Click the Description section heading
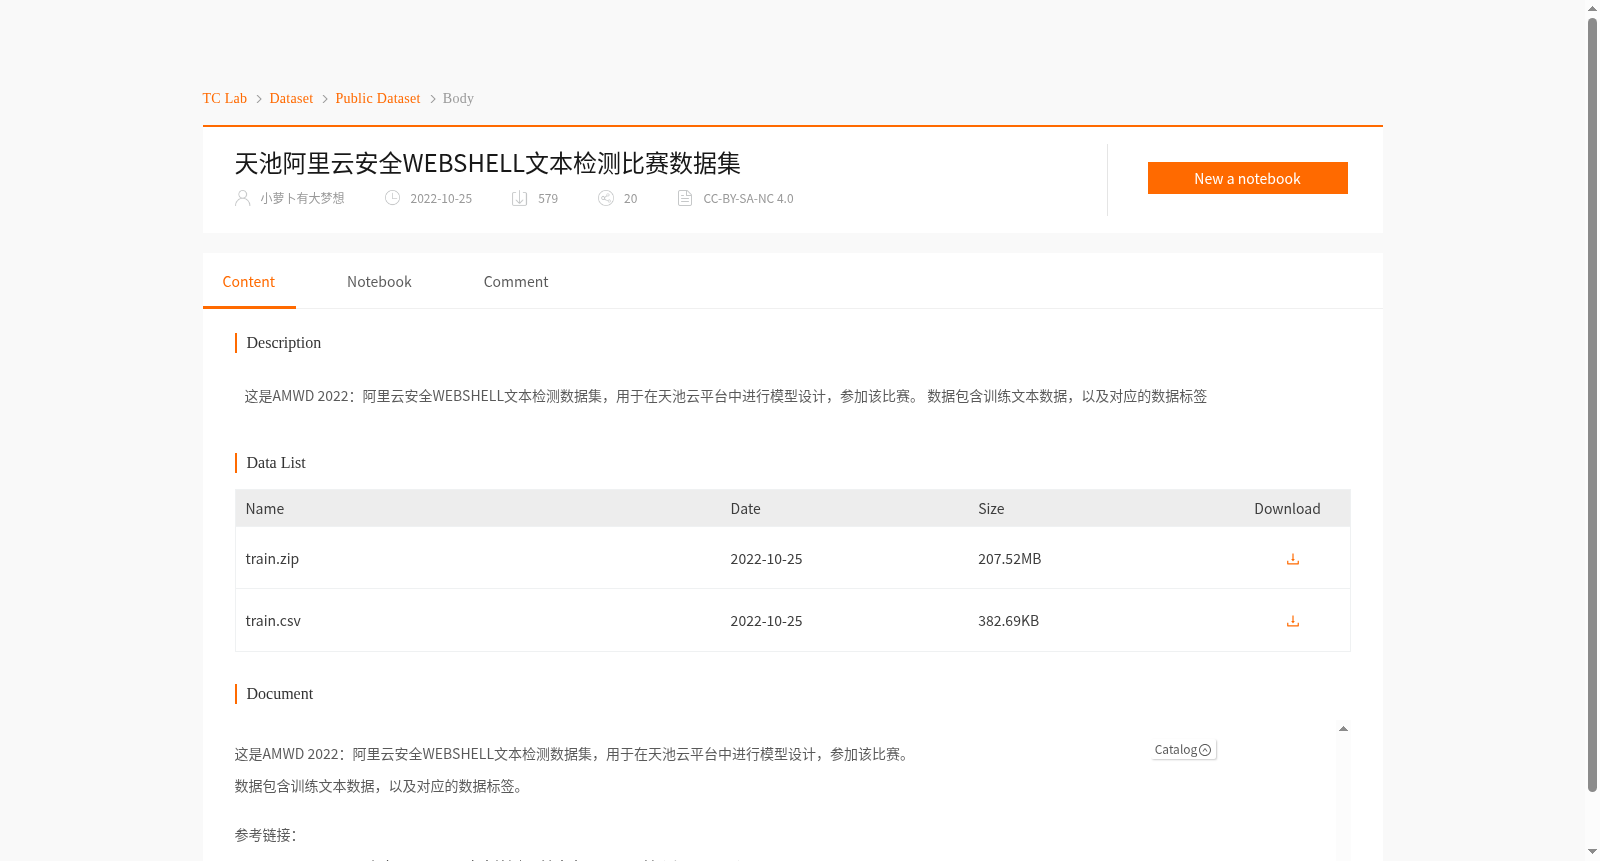 [283, 343]
